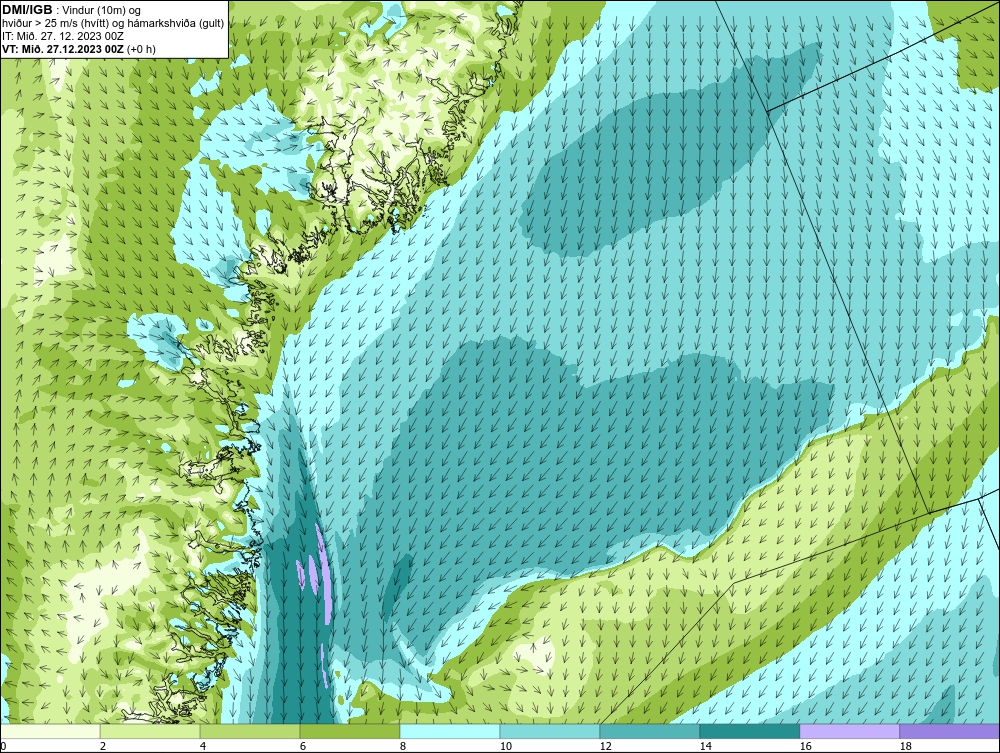
Task: Click the legend scale label '18'
Action: 905,746
